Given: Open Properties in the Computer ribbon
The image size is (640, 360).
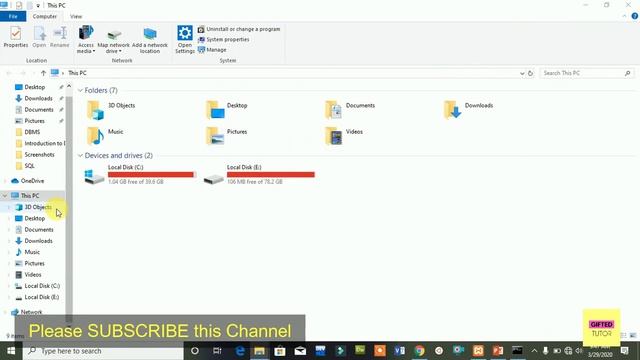Looking at the screenshot, I should [16, 37].
